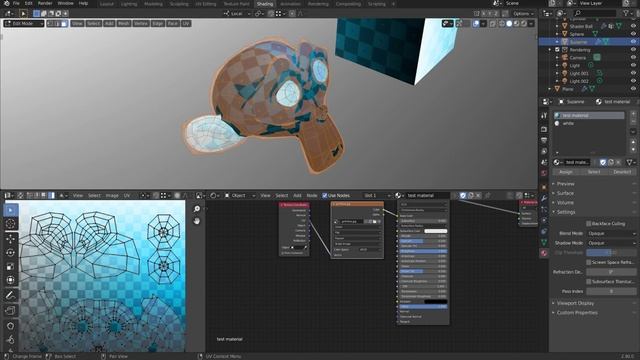Viewport: 640px width, 360px height.
Task: Switch to the UV Editing workspace tab
Action: 206,4
